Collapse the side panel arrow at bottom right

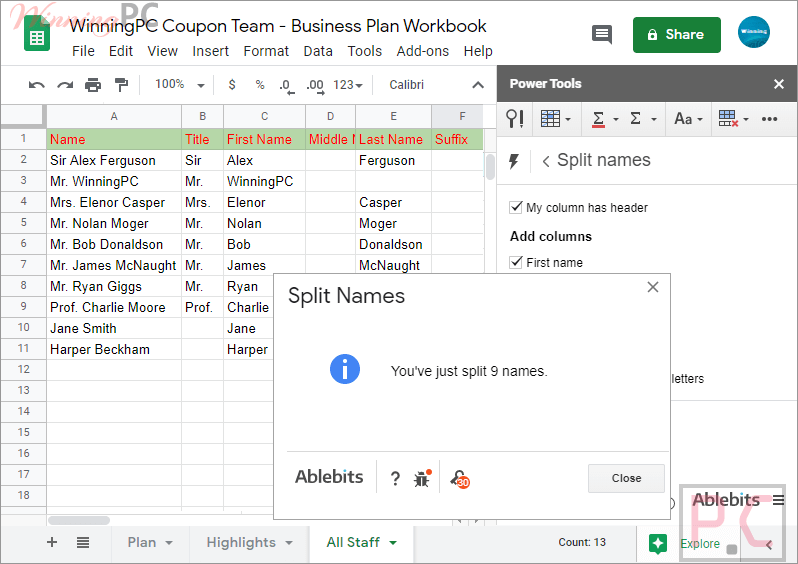click(769, 545)
